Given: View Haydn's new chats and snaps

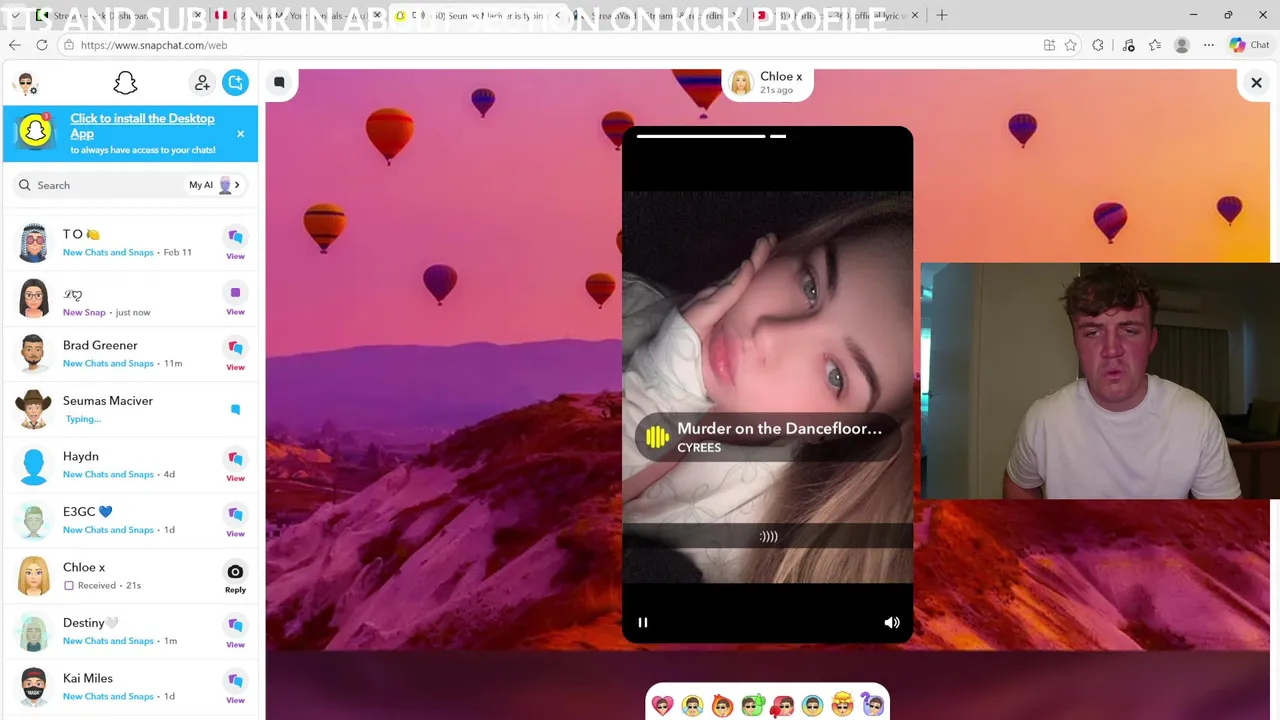Looking at the screenshot, I should coord(235,465).
